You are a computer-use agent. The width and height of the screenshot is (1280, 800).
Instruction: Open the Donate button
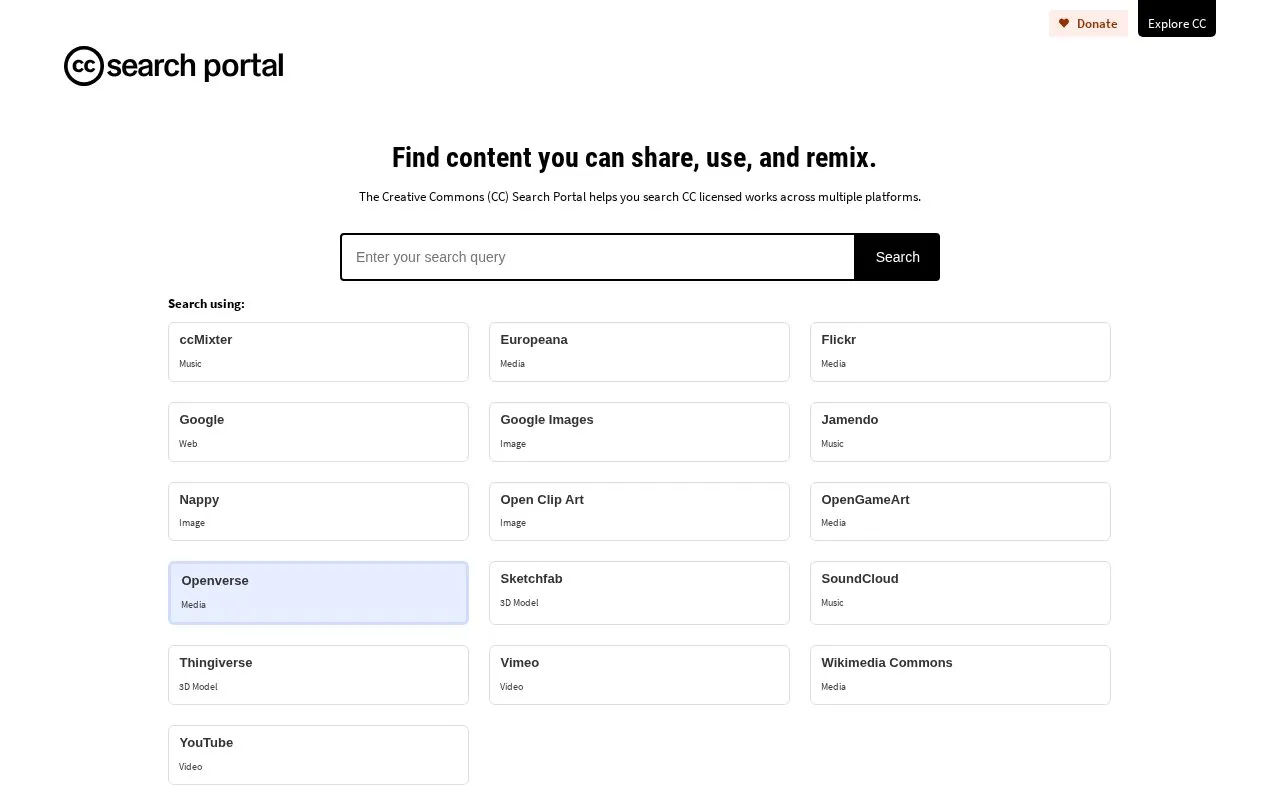pyautogui.click(x=1088, y=23)
